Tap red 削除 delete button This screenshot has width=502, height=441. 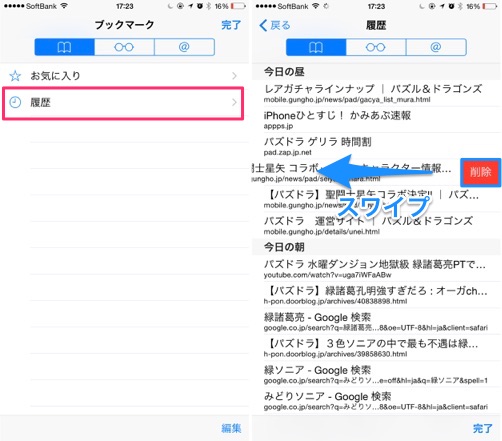(481, 172)
